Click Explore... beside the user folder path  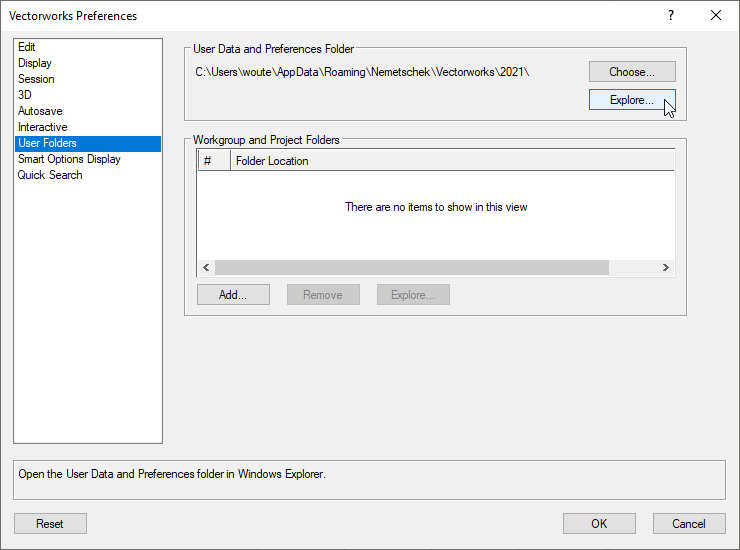[632, 100]
